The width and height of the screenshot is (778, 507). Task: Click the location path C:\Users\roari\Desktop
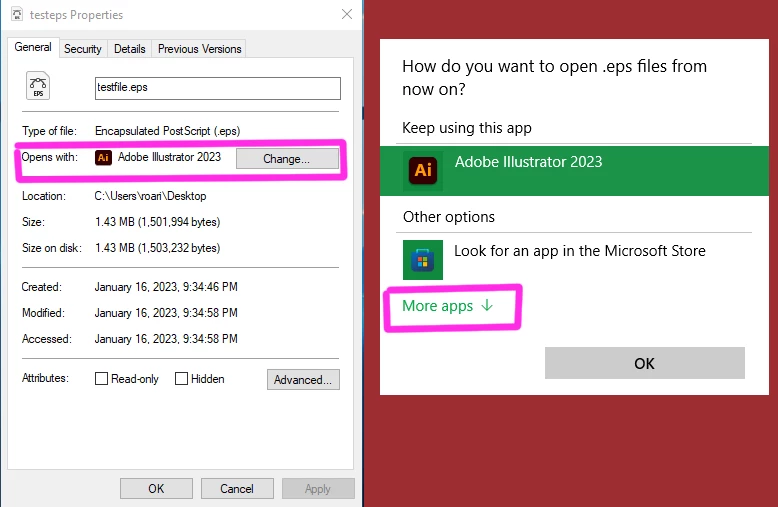(x=150, y=196)
